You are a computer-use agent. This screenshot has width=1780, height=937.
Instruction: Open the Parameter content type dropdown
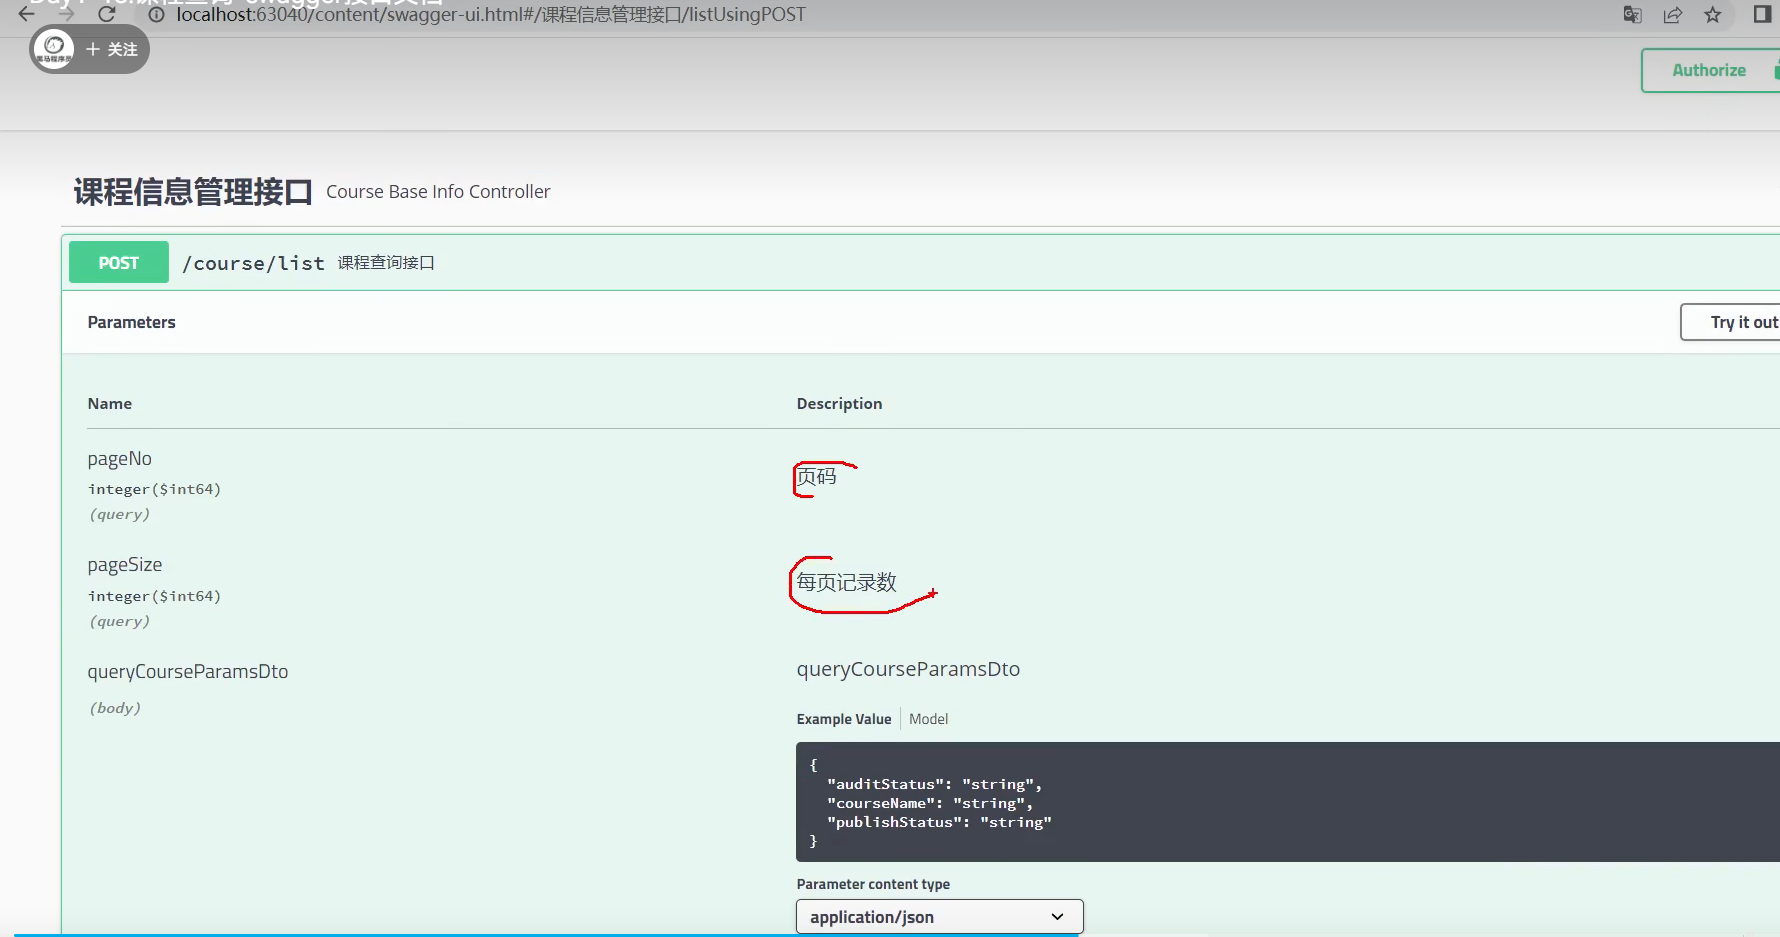(940, 917)
